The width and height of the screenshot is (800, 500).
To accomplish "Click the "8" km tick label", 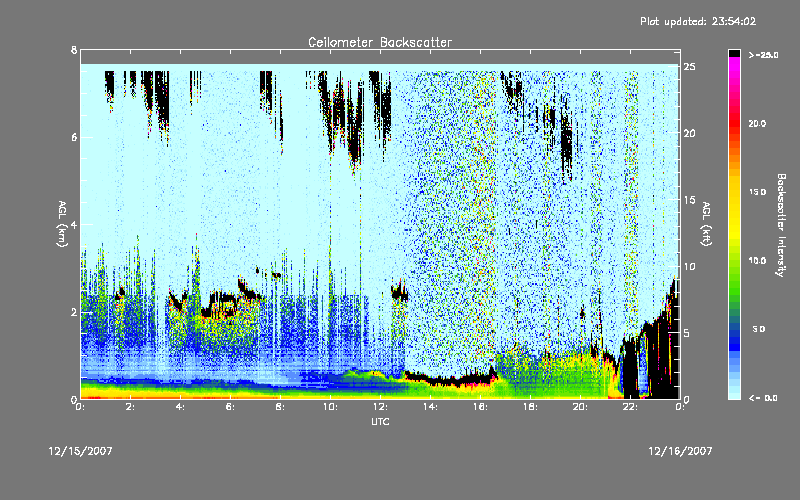I will point(74,50).
